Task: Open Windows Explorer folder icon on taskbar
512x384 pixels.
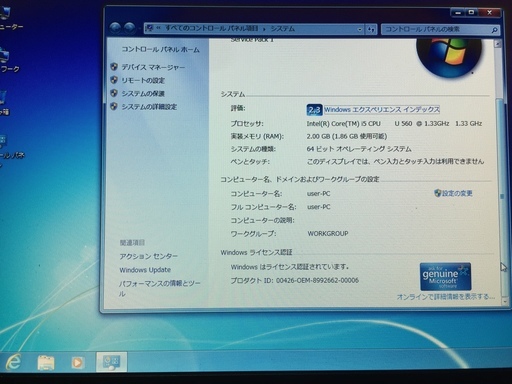Action: 46,362
